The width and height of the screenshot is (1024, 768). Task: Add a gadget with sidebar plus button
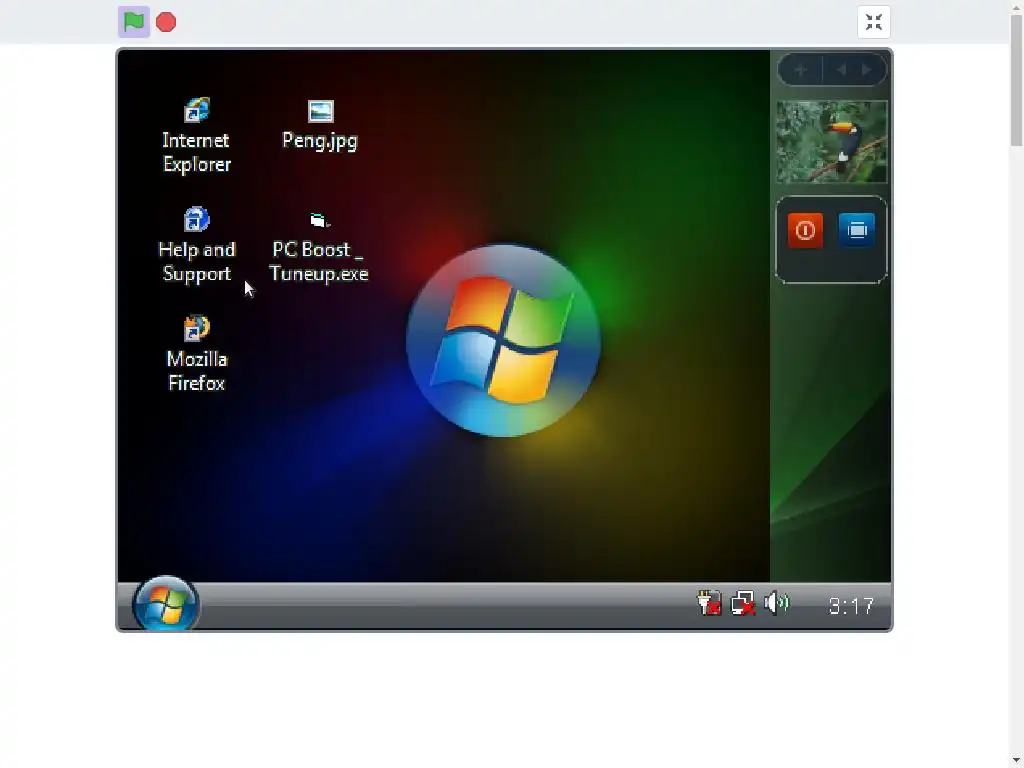(801, 70)
